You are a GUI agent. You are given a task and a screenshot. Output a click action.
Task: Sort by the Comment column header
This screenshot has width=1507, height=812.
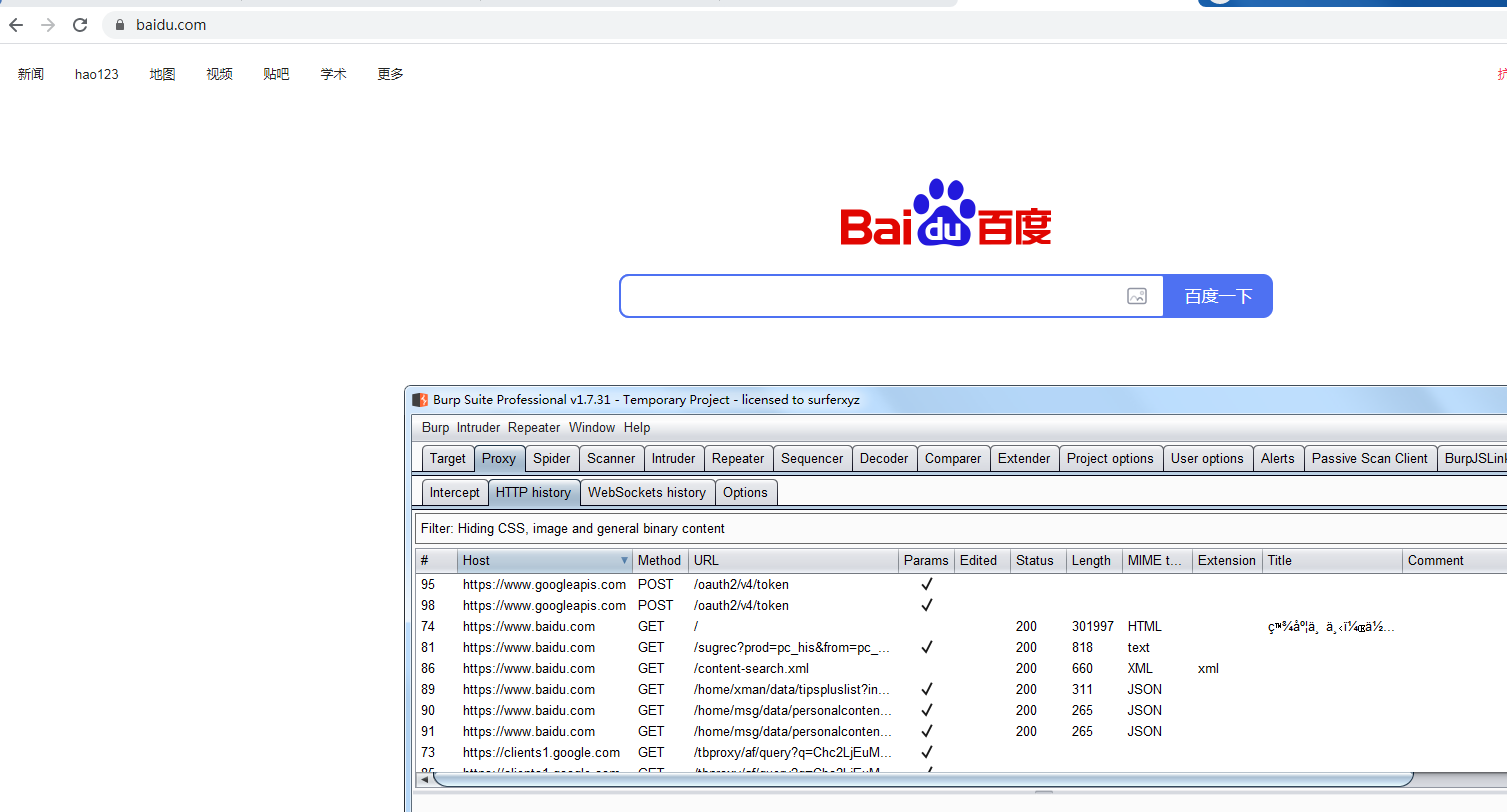(1455, 560)
